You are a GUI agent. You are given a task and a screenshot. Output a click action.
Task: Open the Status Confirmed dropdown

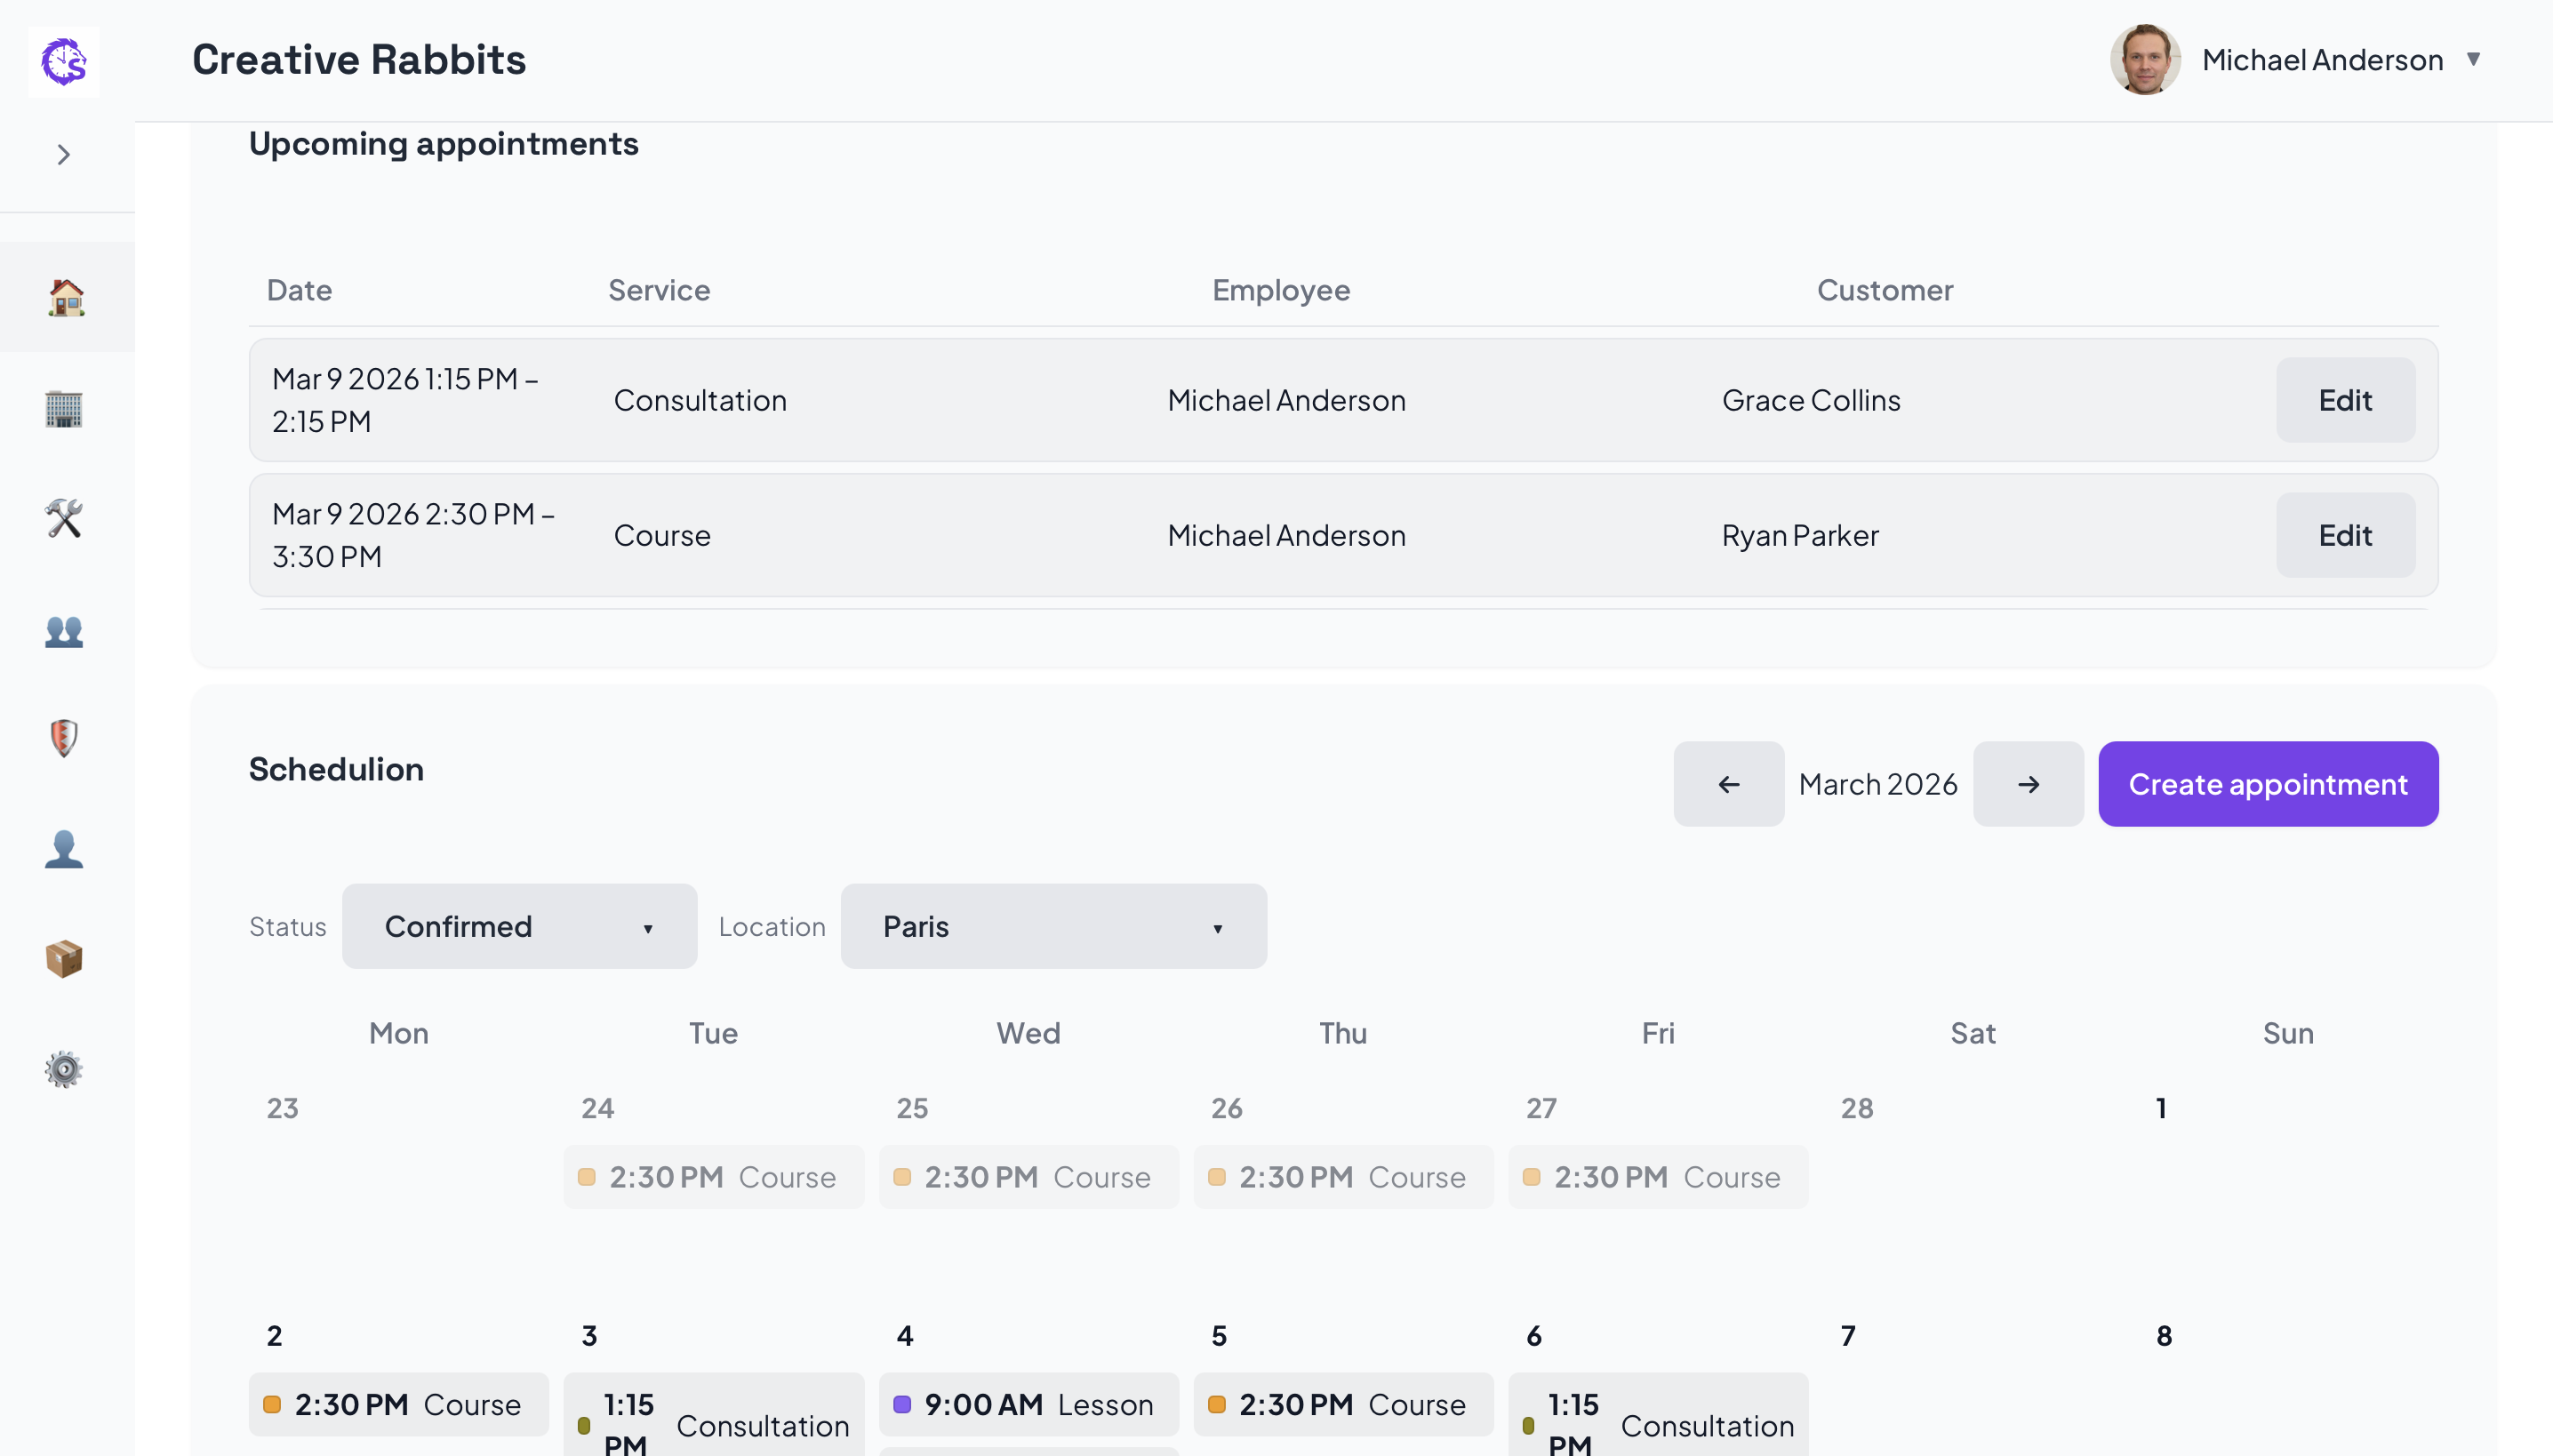519,926
